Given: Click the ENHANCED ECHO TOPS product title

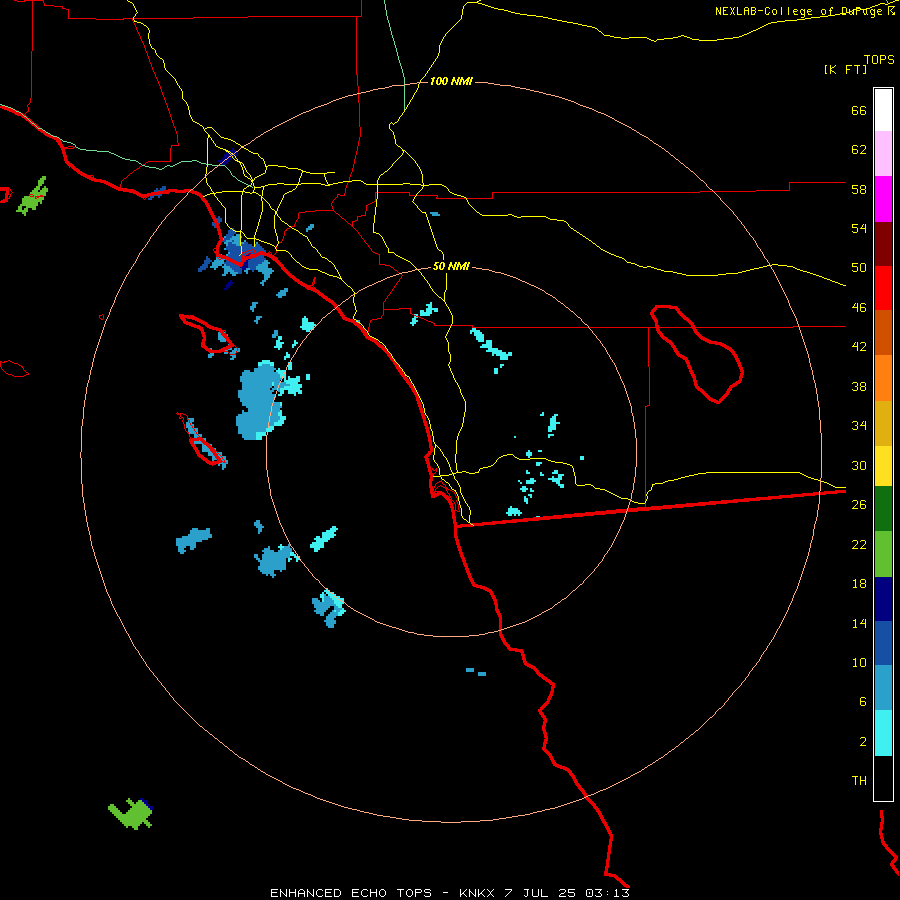Looking at the screenshot, I should (351, 893).
